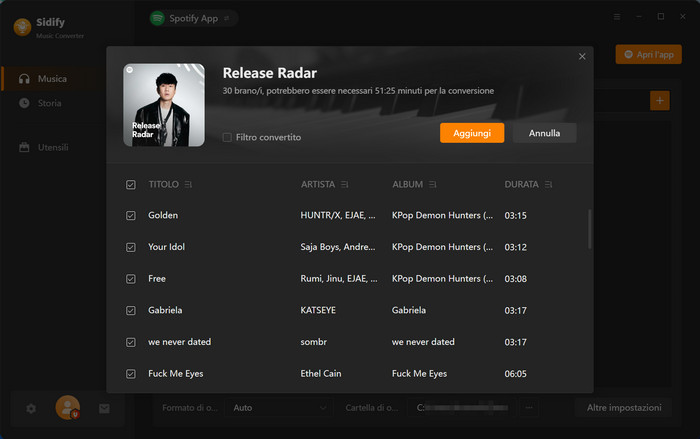Click the 06:05 duration value

(516, 374)
